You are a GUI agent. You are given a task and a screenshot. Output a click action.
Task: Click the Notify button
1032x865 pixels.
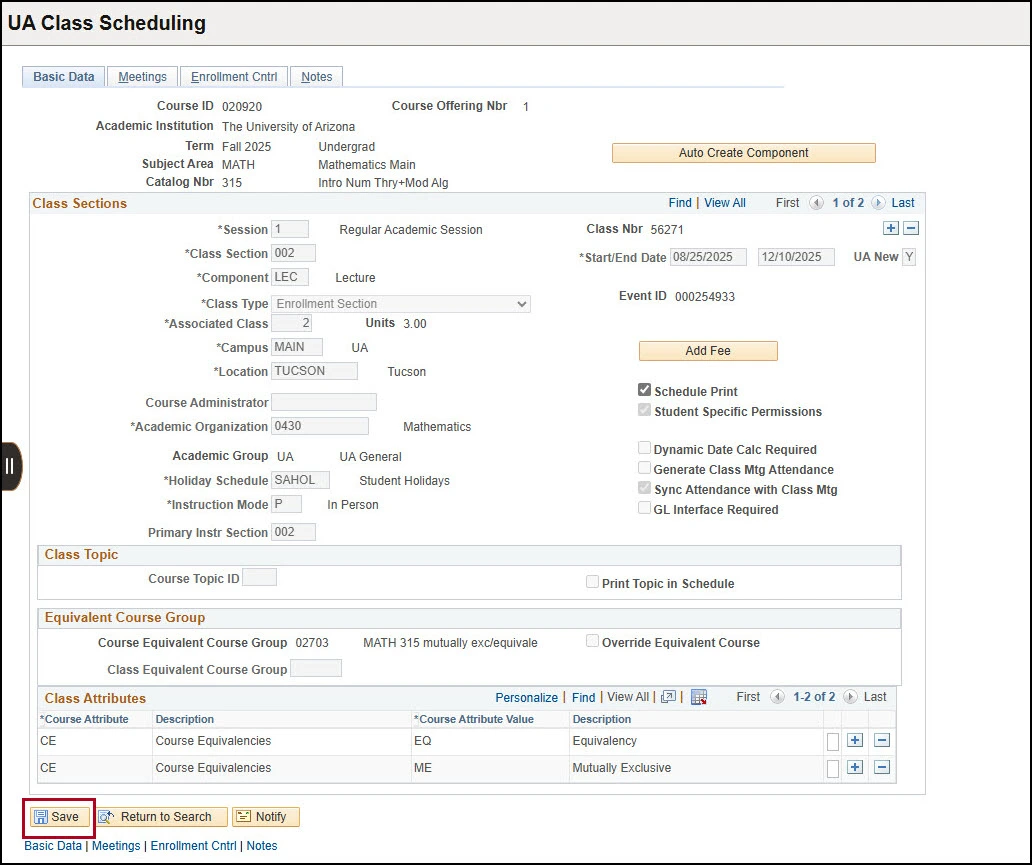(265, 817)
